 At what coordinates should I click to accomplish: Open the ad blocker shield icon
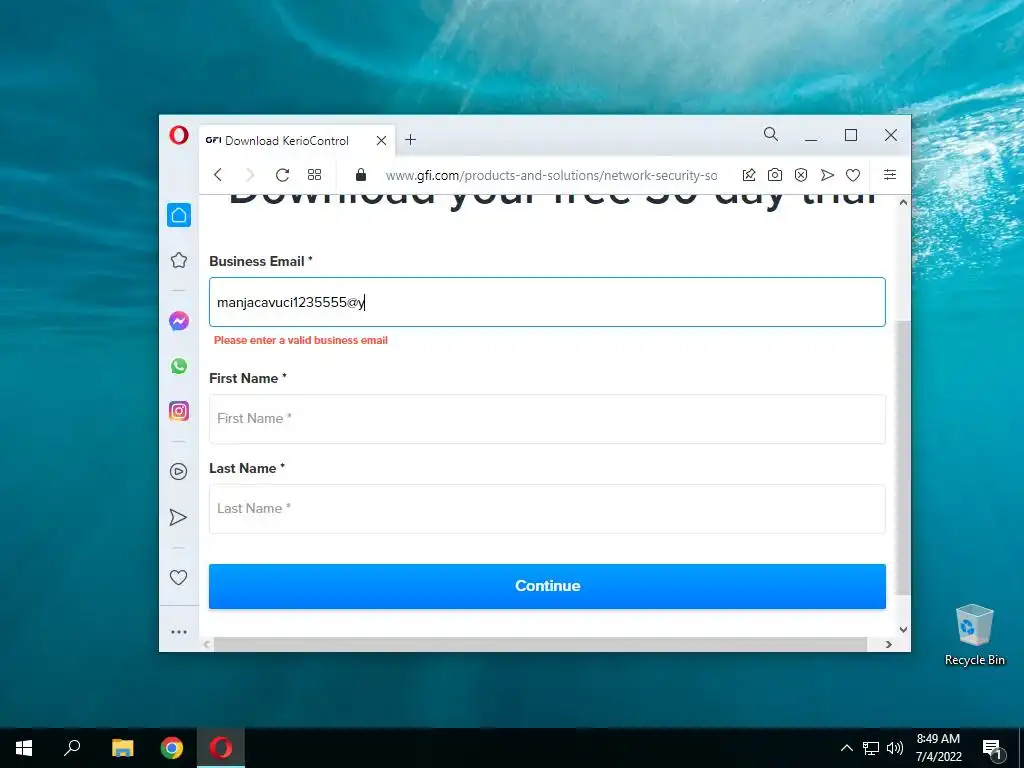[801, 174]
